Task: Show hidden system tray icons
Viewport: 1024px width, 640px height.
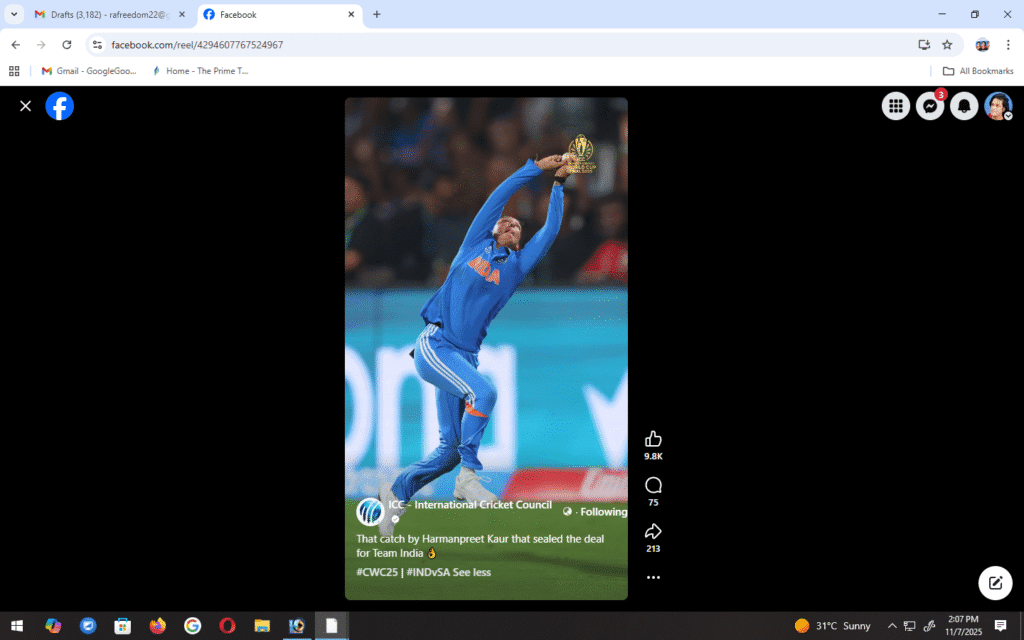Action: click(x=892, y=626)
